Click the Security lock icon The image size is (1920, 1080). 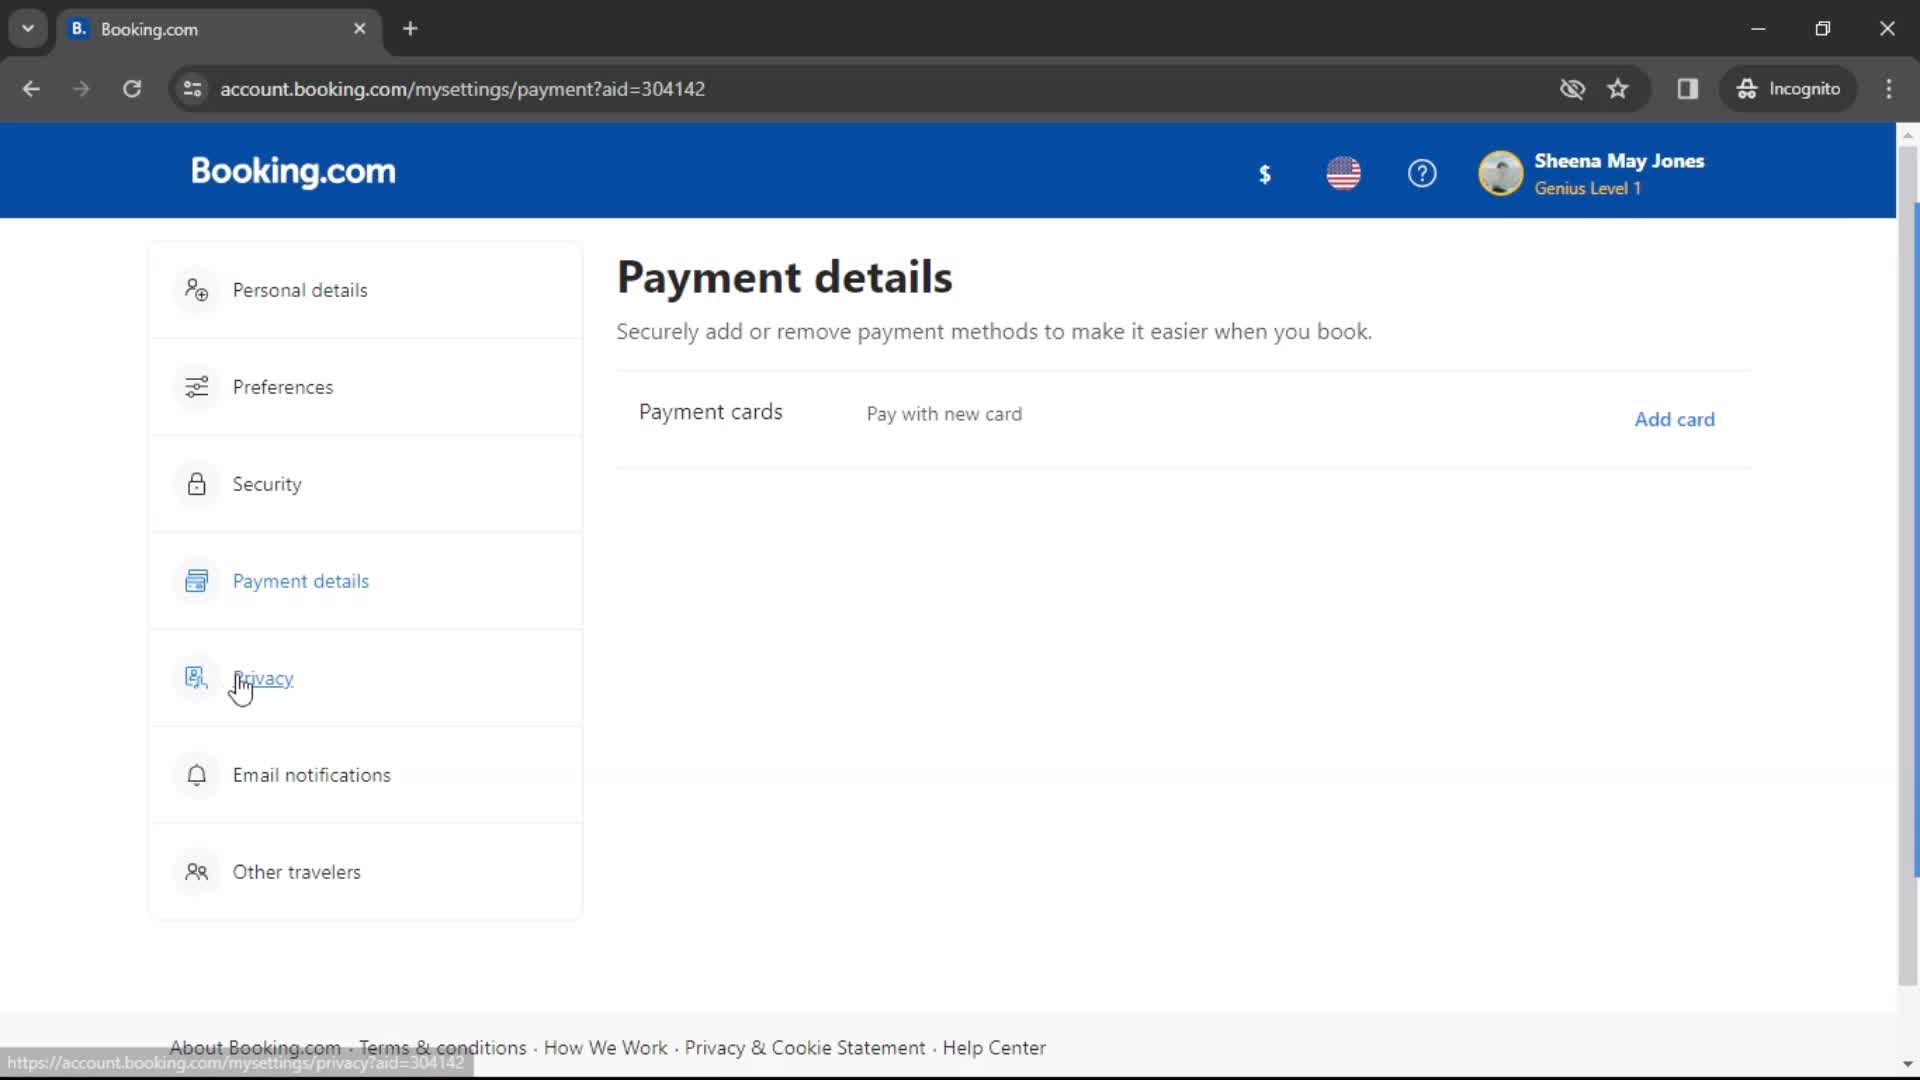pos(197,484)
